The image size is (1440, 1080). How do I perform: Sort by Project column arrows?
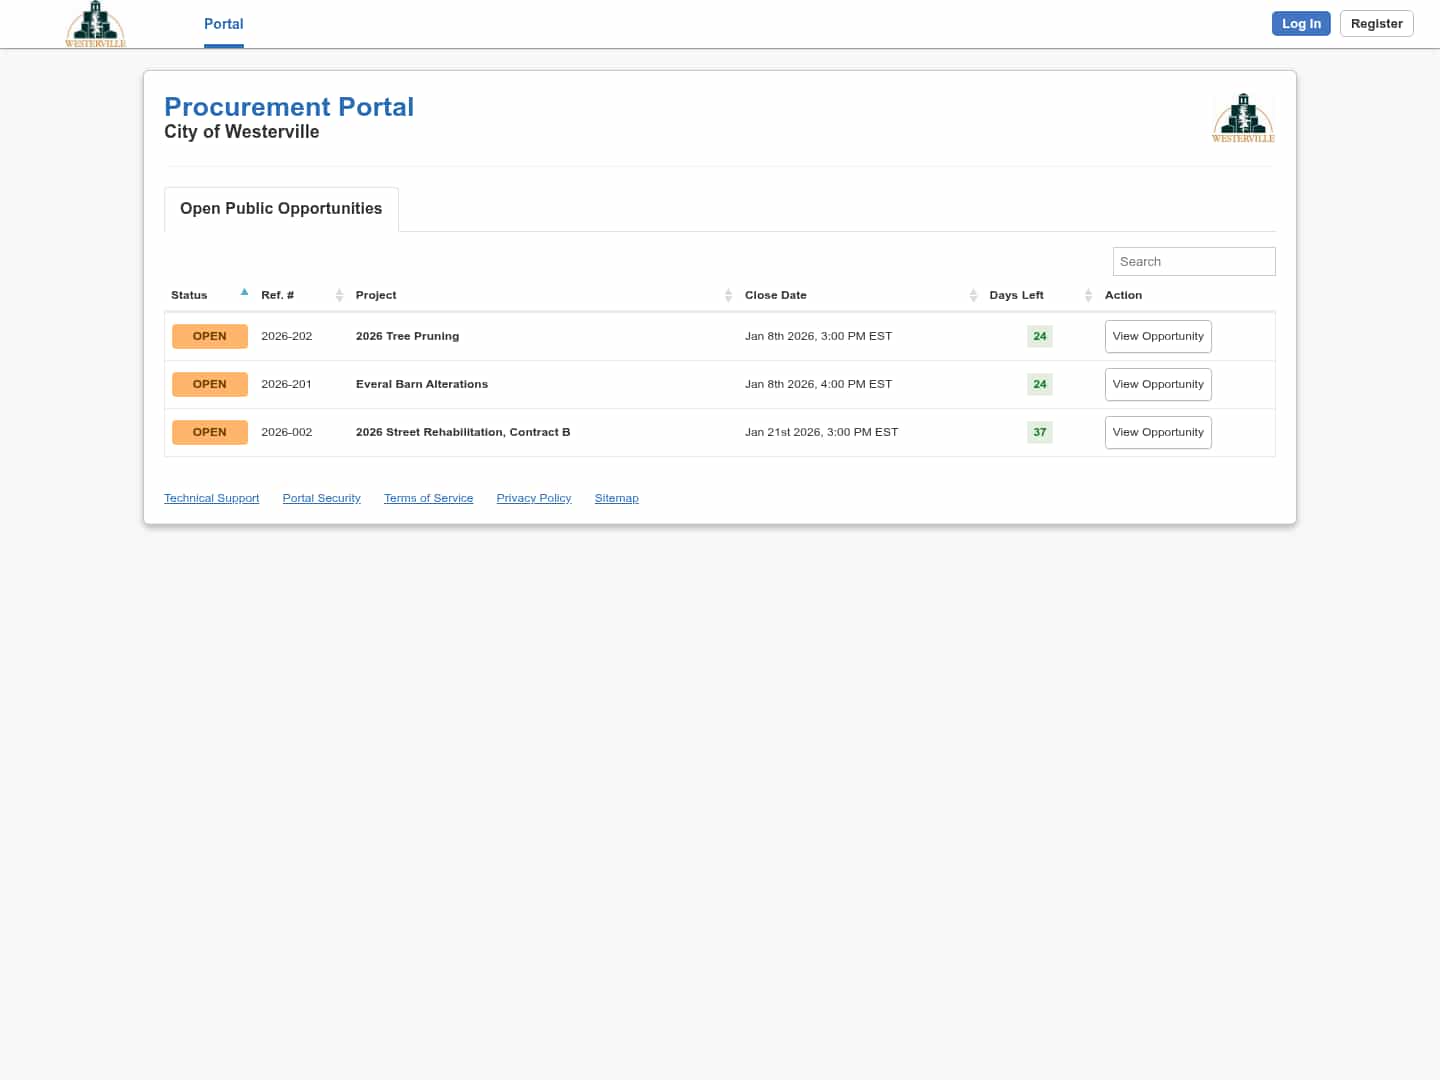coord(728,295)
